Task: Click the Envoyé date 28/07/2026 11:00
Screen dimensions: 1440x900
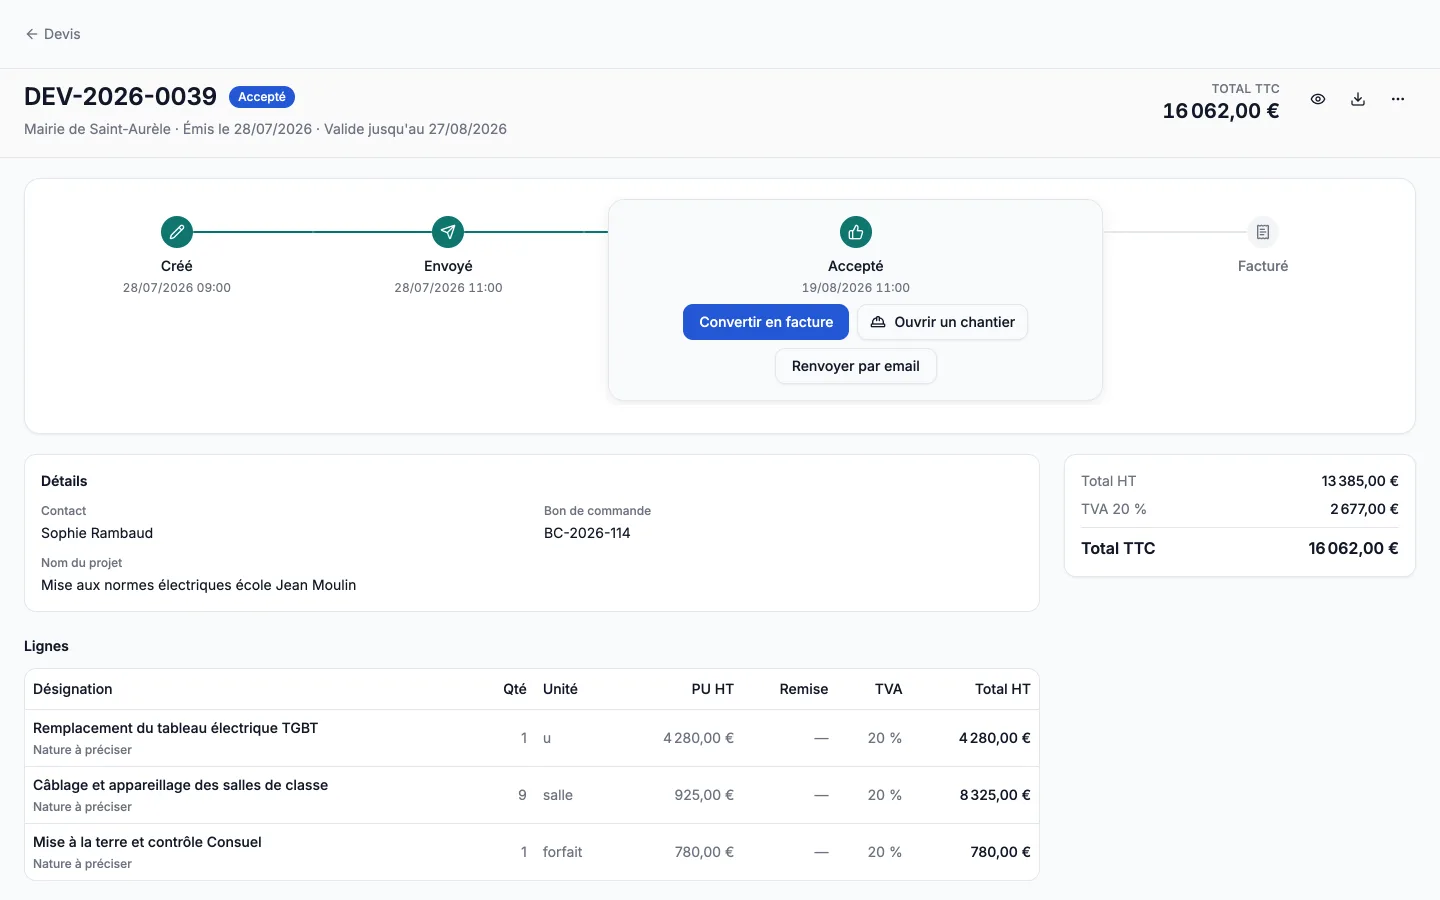Action: tap(448, 288)
